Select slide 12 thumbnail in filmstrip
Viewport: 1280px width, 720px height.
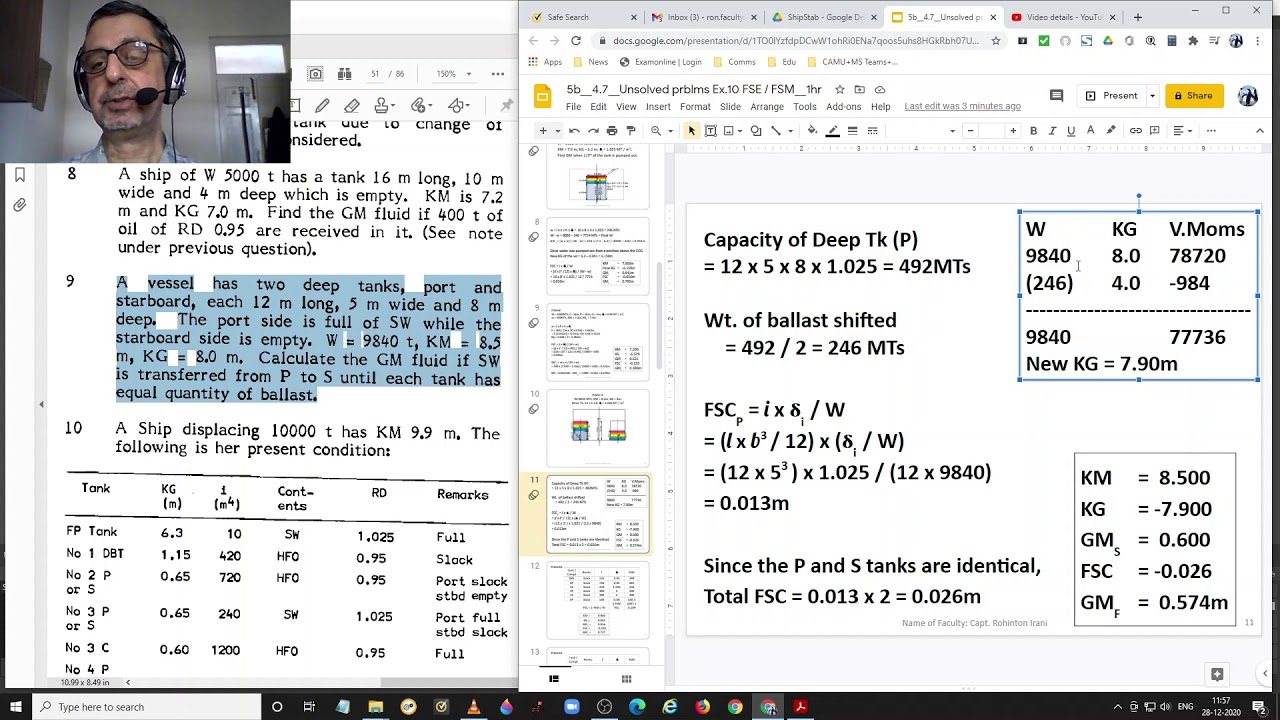pos(597,600)
